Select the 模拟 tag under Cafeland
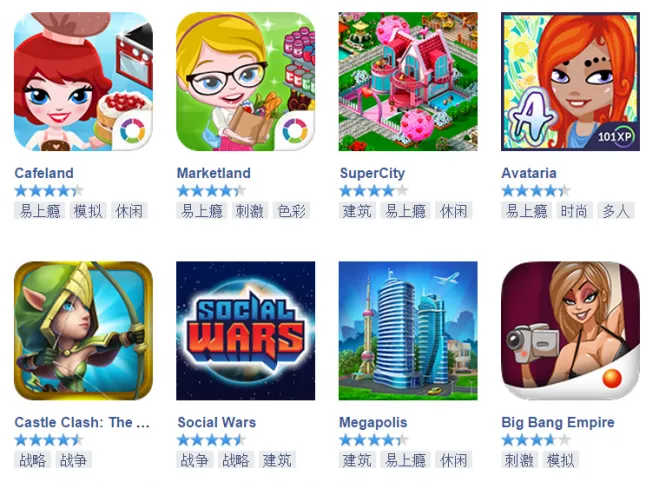Image resolution: width=646 pixels, height=482 pixels. (x=88, y=211)
